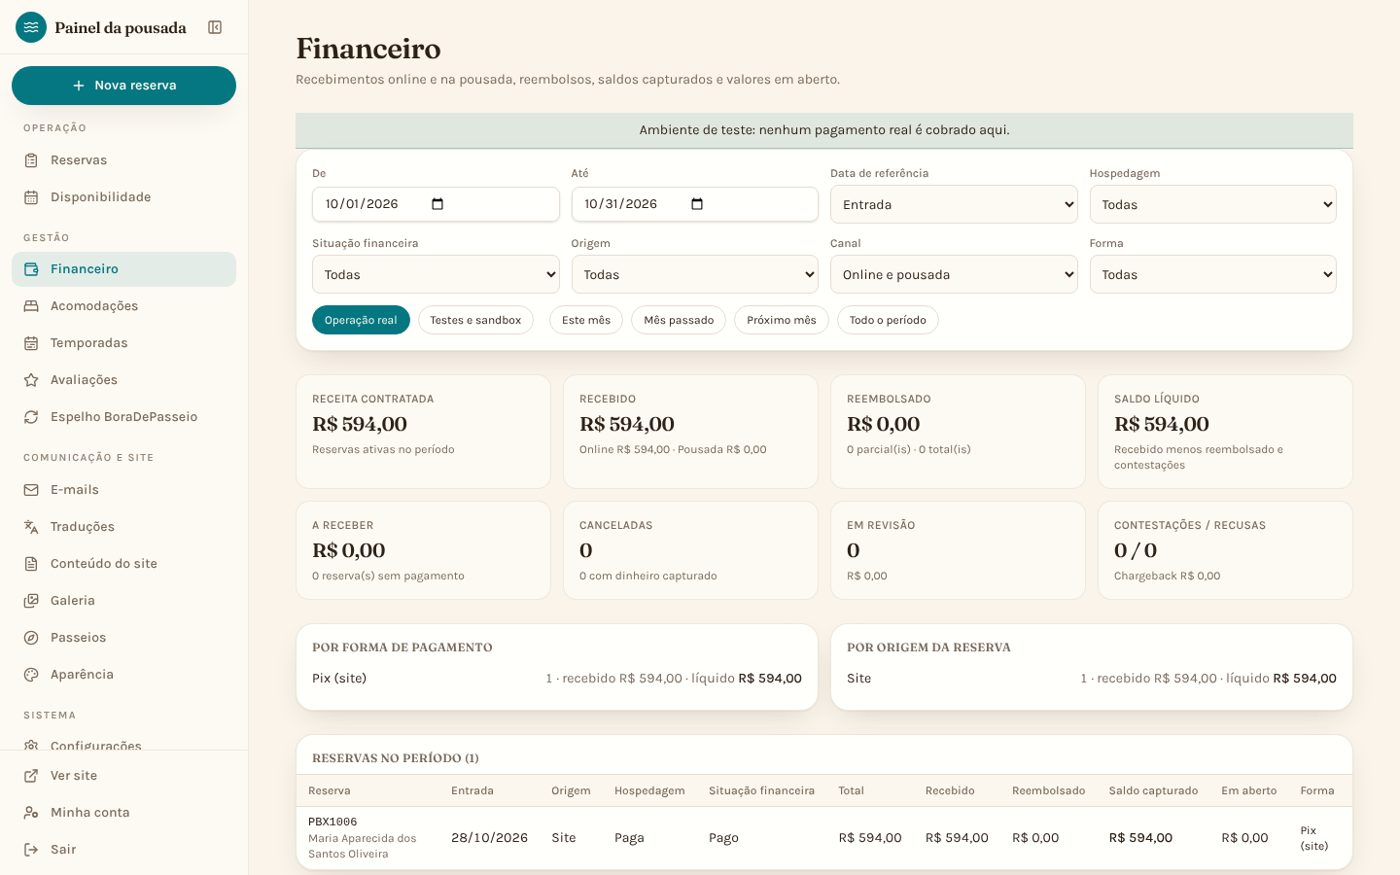Open the Passeios compass icon

click(31, 638)
